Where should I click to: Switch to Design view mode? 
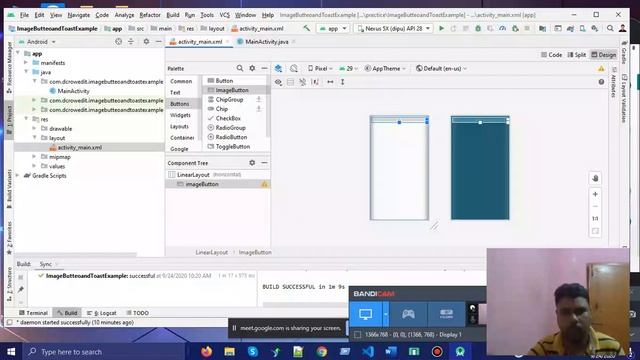point(604,55)
